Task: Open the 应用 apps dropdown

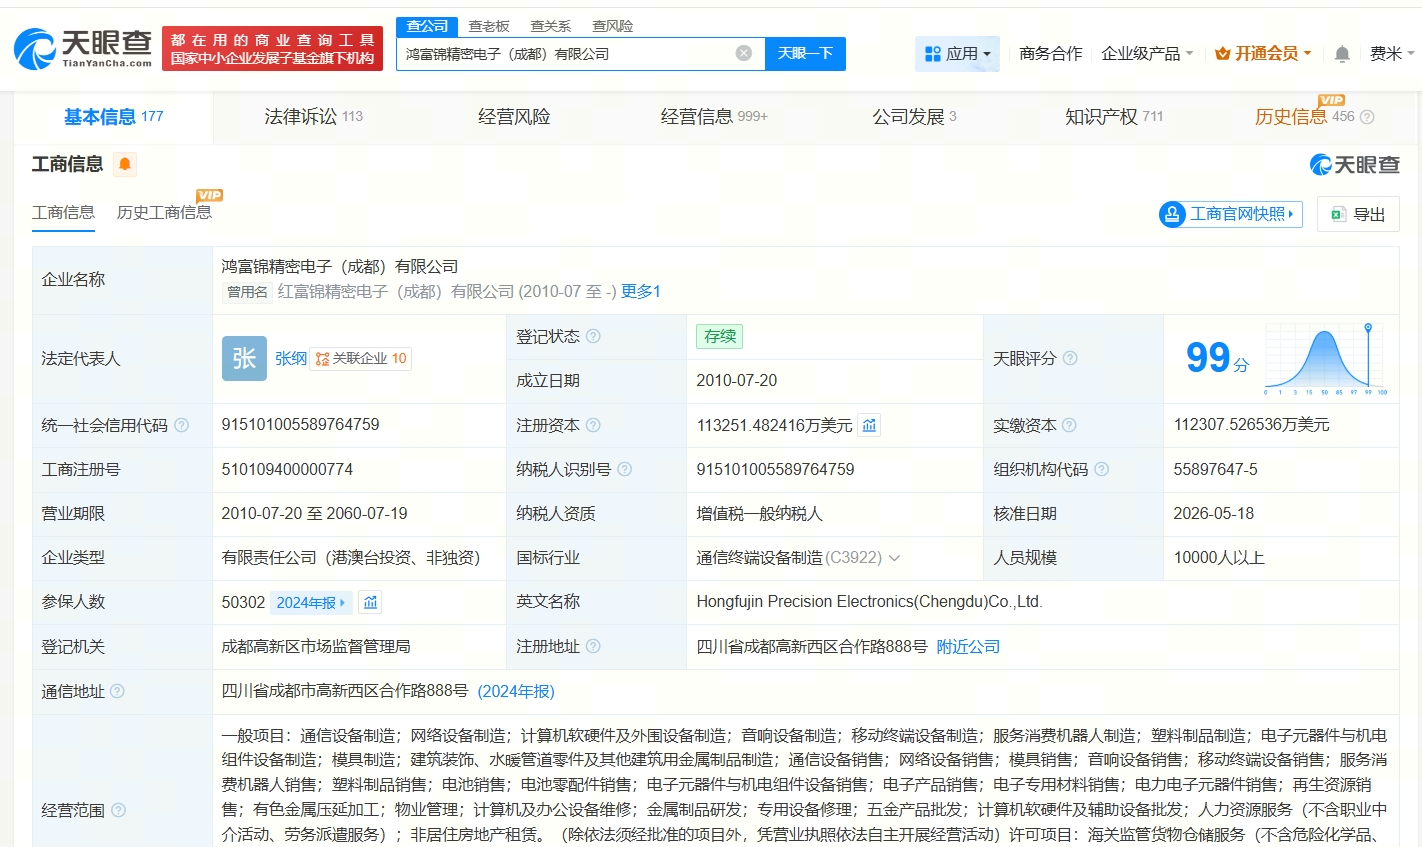Action: pyautogui.click(x=957, y=54)
